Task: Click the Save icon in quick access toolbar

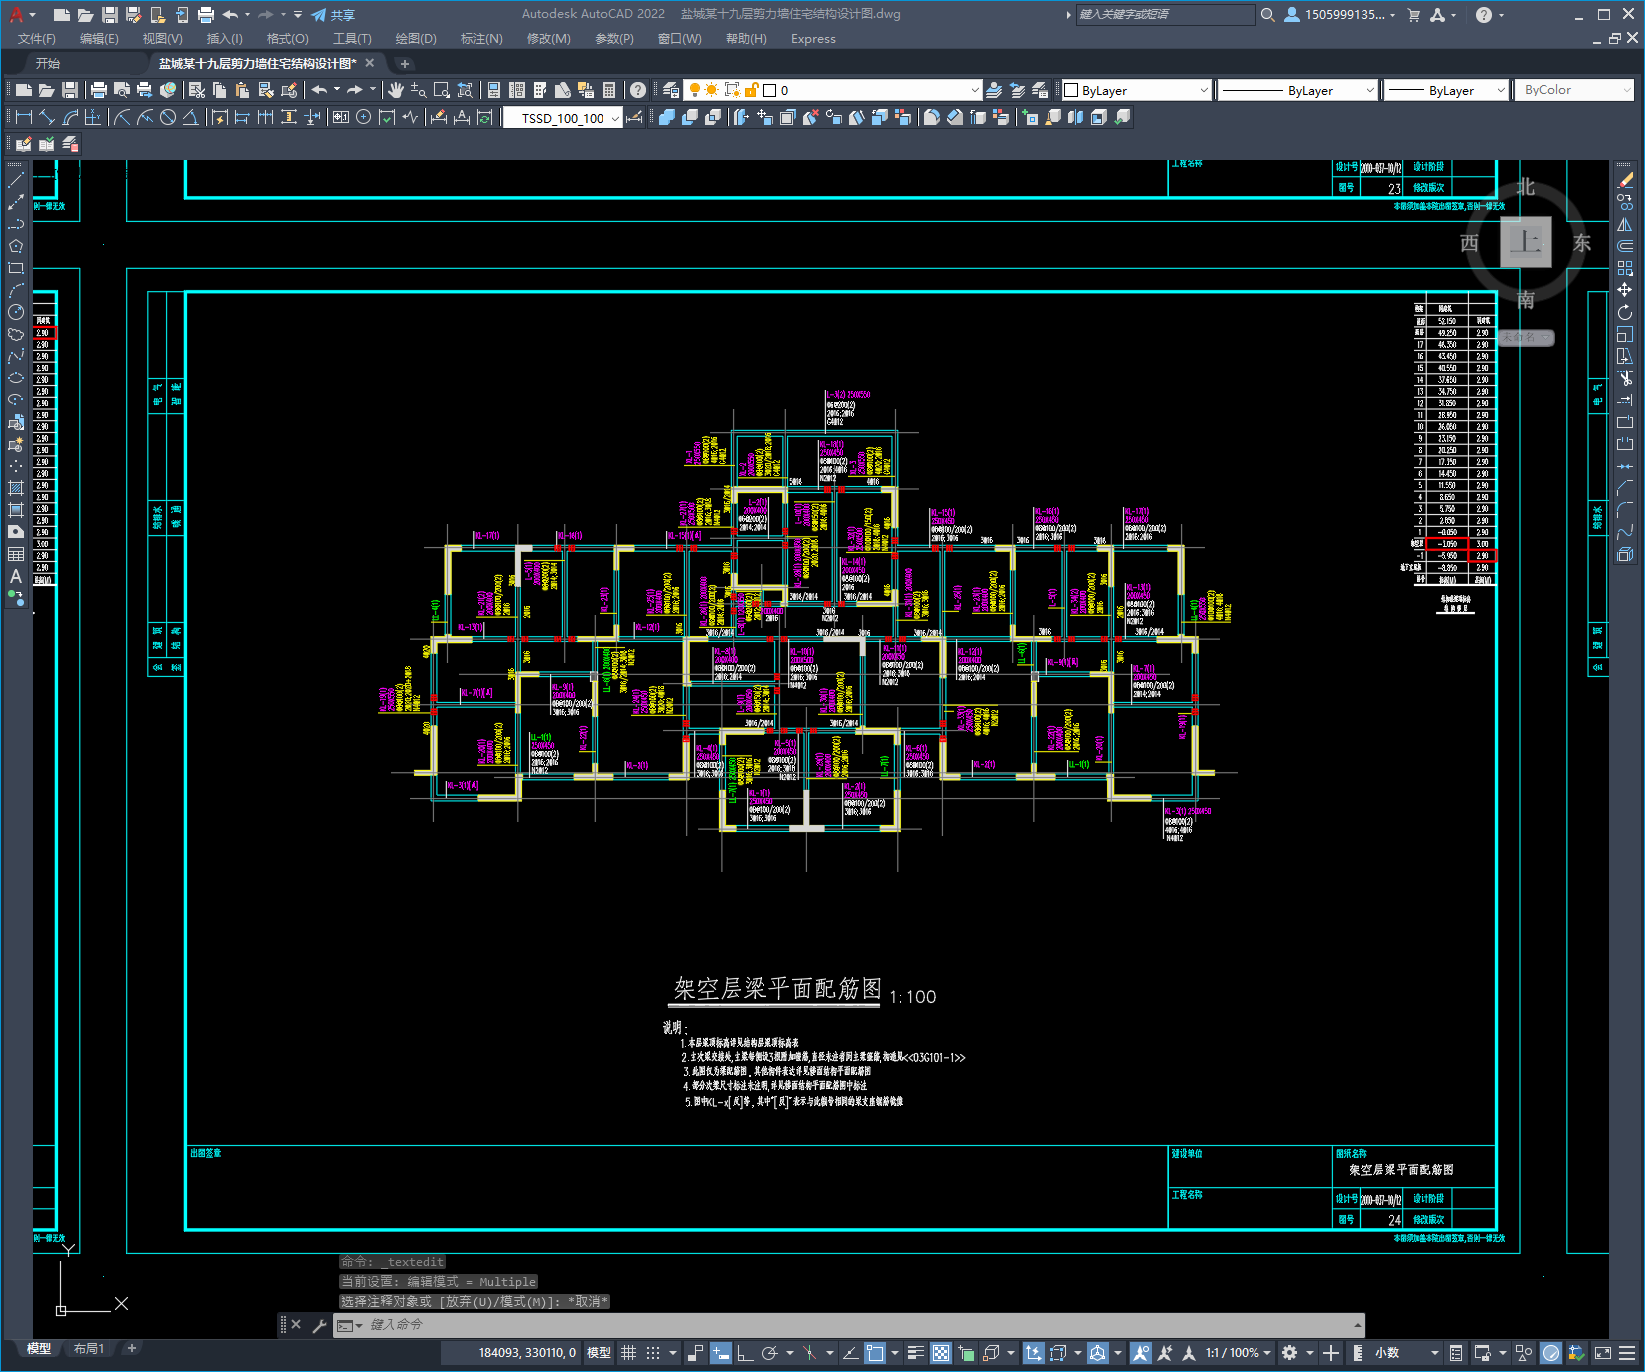Action: [110, 15]
